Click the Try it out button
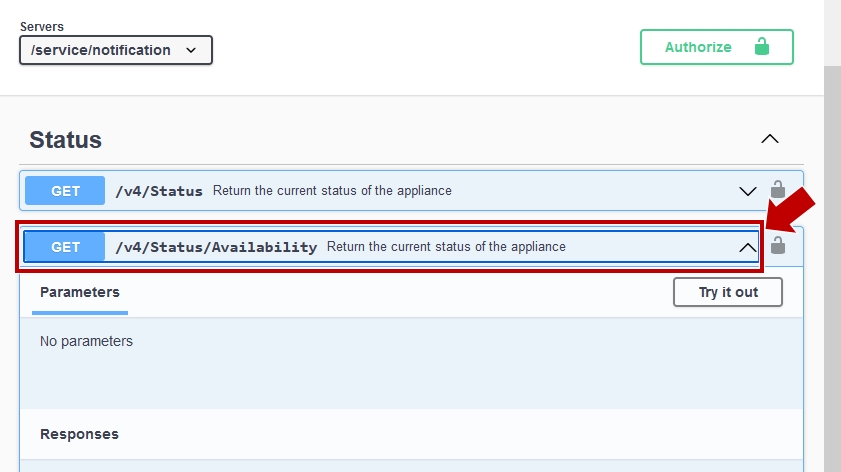The width and height of the screenshot is (841, 472). (x=728, y=292)
